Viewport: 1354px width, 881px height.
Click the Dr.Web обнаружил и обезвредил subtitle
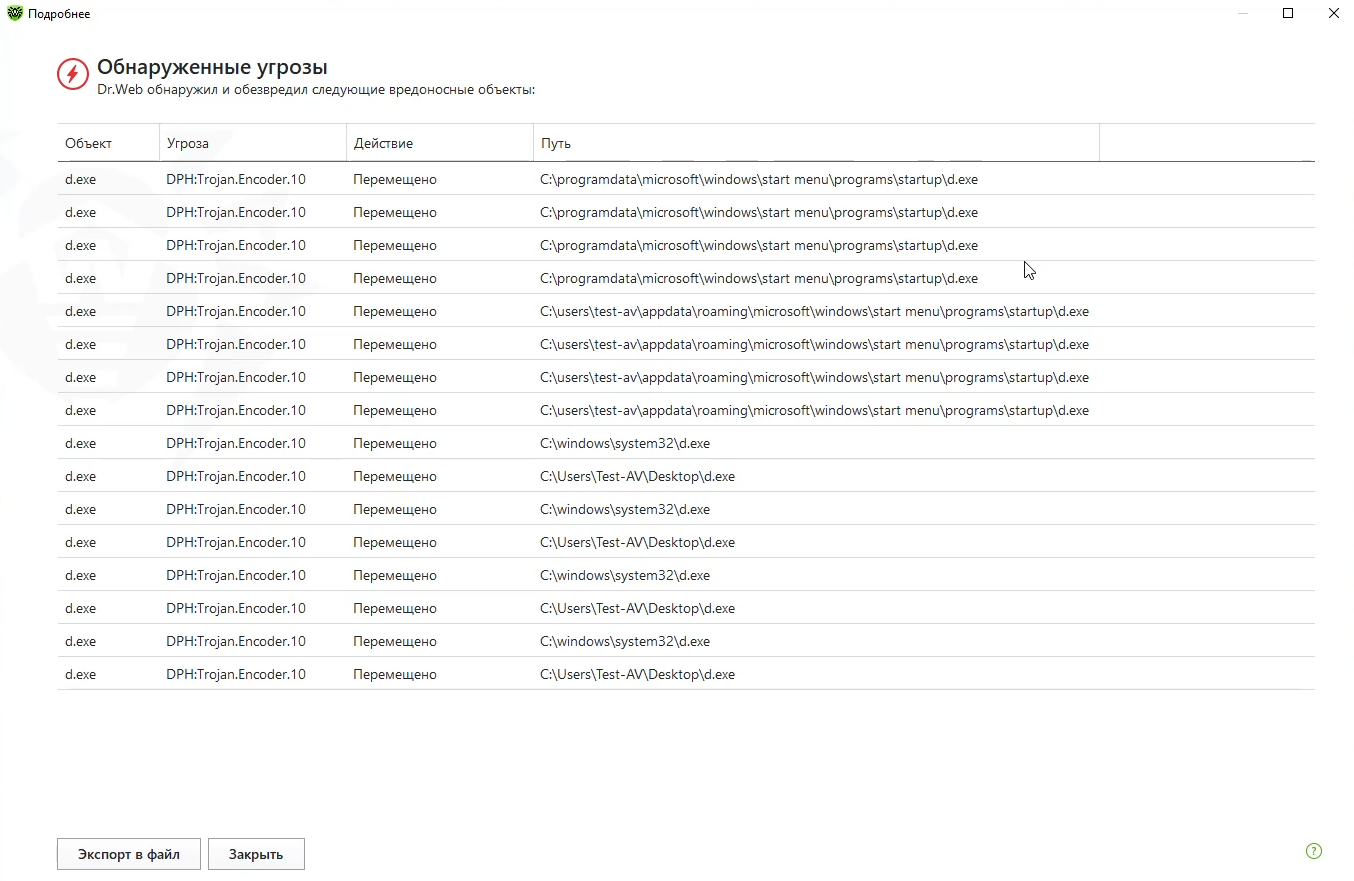coord(316,90)
